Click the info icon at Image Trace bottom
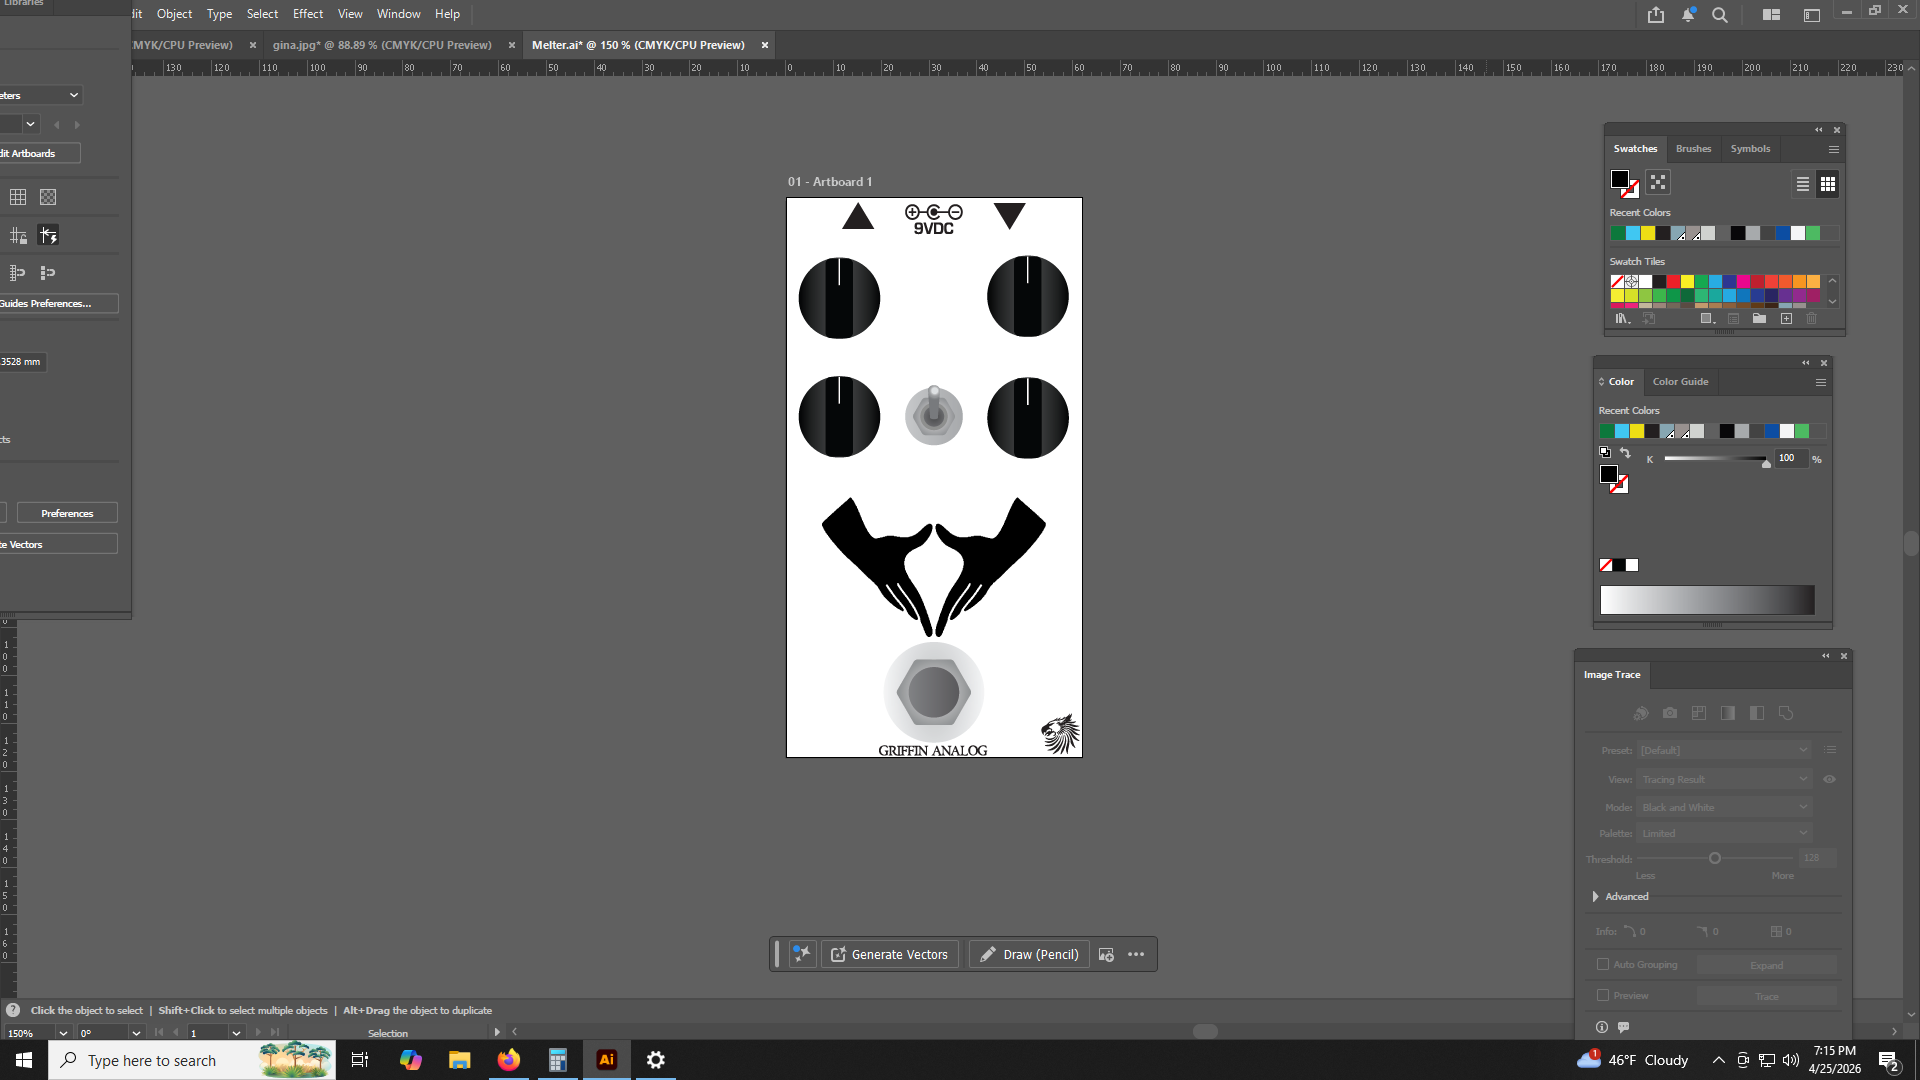Viewport: 1920px width, 1080px height. pos(1602,1027)
